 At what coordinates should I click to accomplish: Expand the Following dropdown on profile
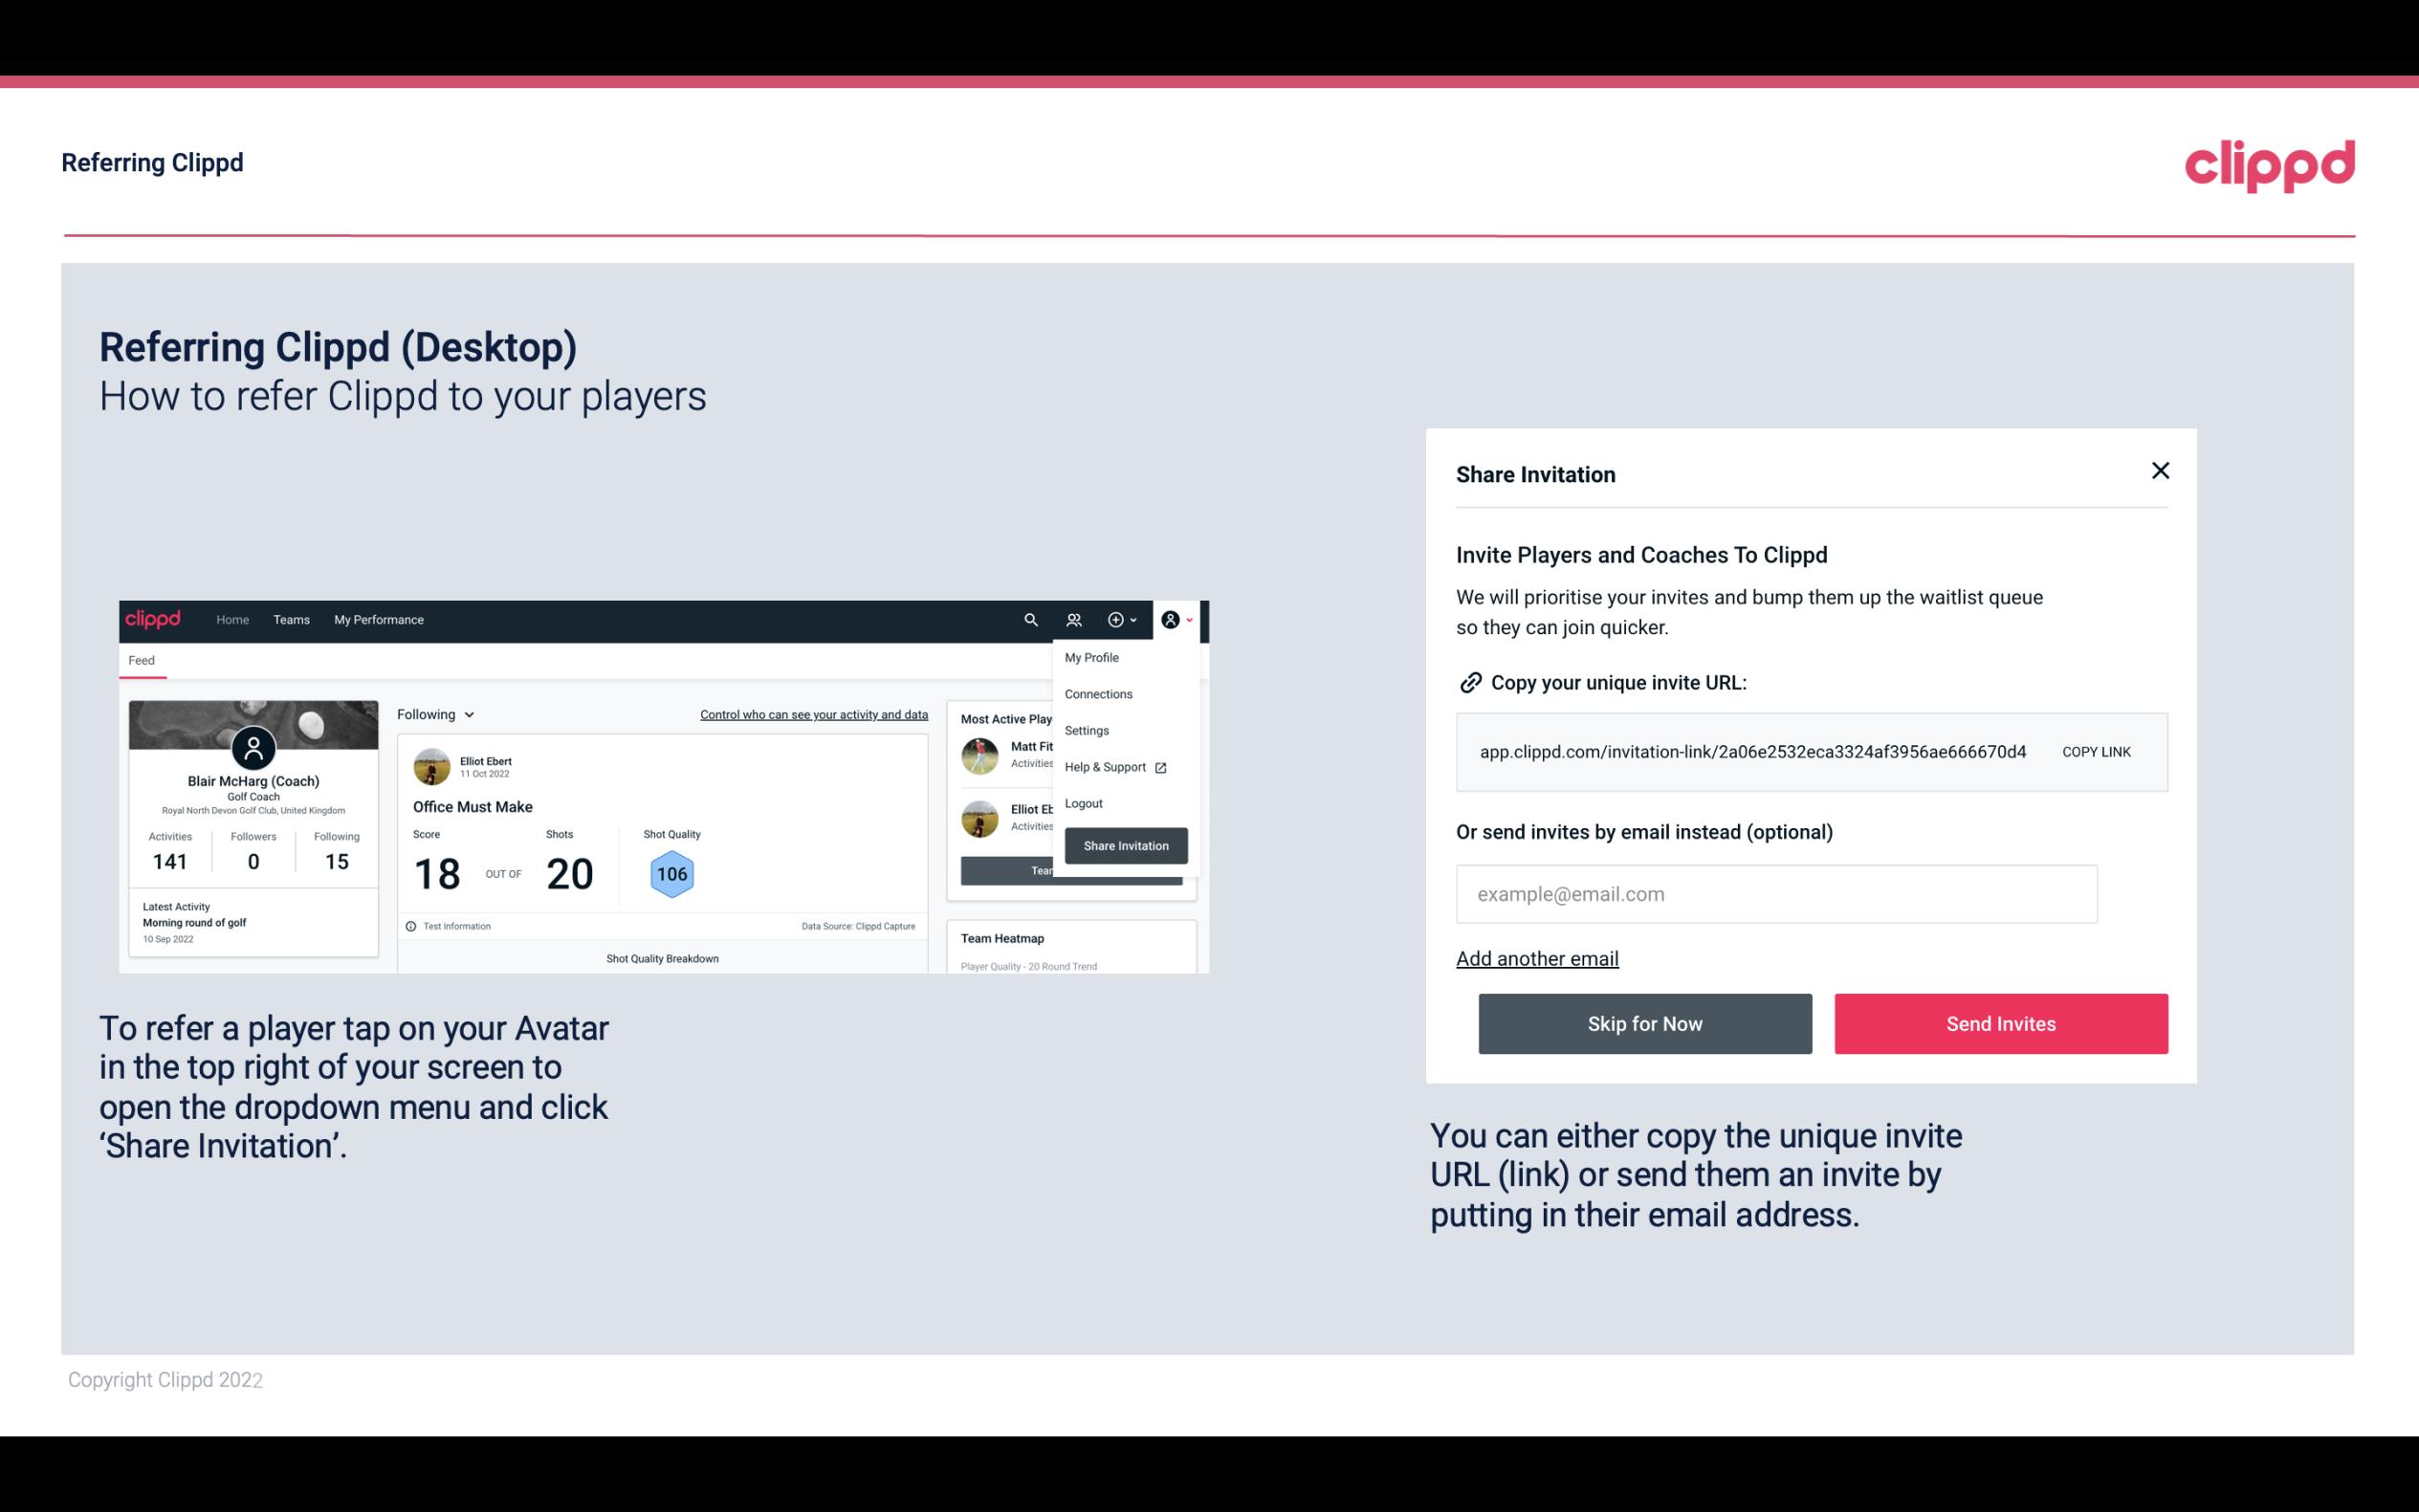coord(430,712)
